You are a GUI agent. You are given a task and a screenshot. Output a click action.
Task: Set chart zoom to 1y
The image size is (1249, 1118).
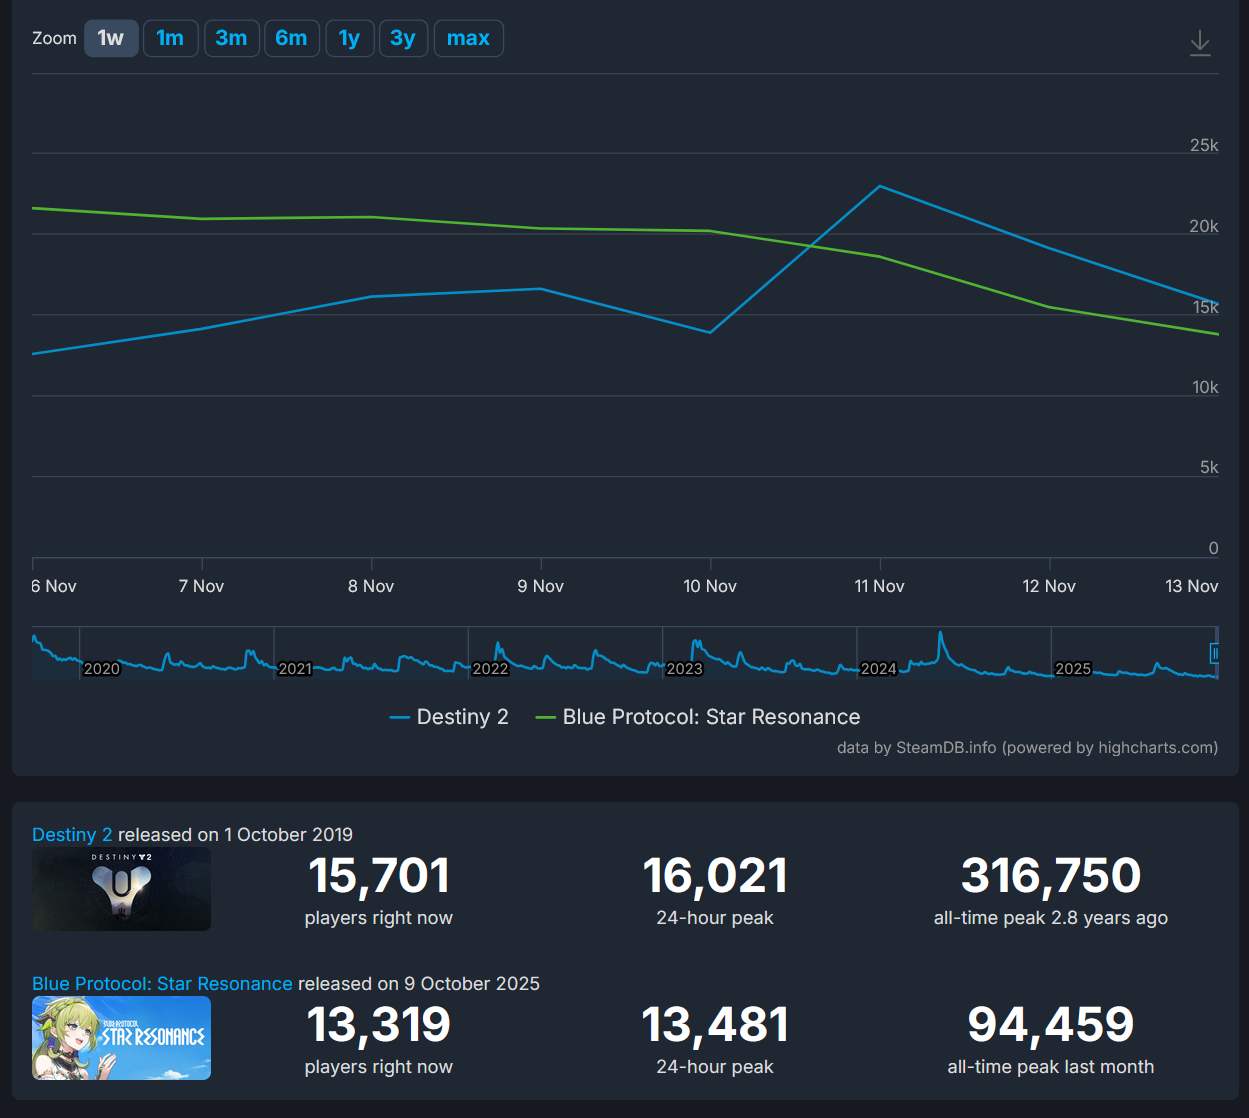349,38
